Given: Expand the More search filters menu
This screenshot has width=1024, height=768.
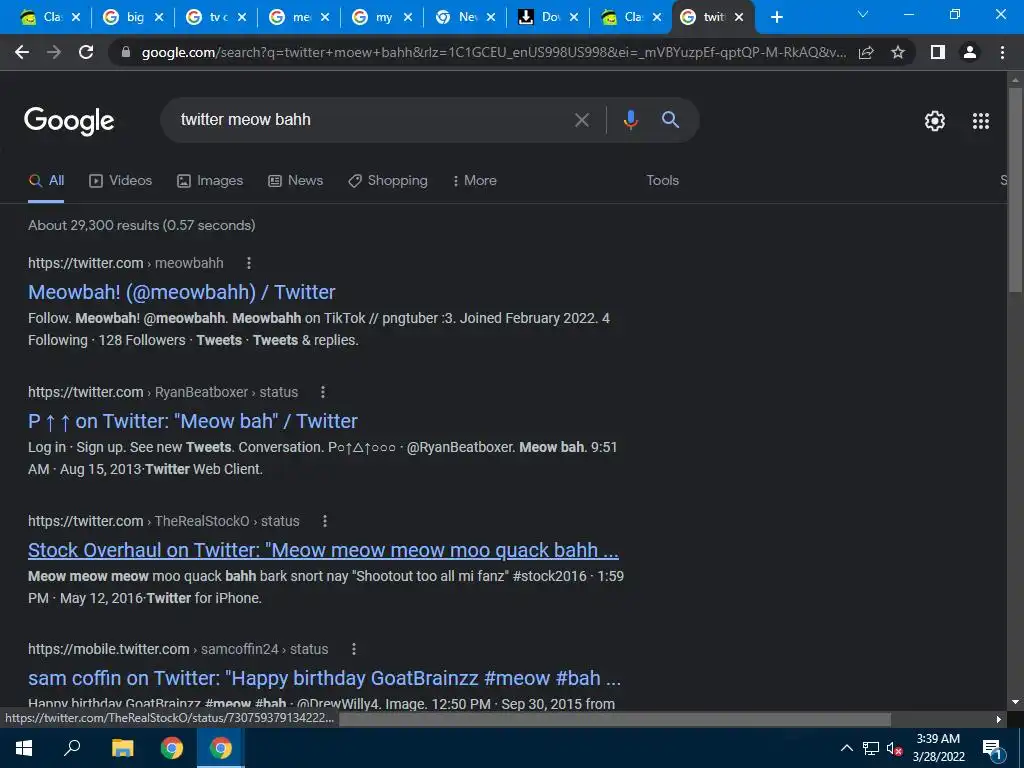Looking at the screenshot, I should point(474,181).
